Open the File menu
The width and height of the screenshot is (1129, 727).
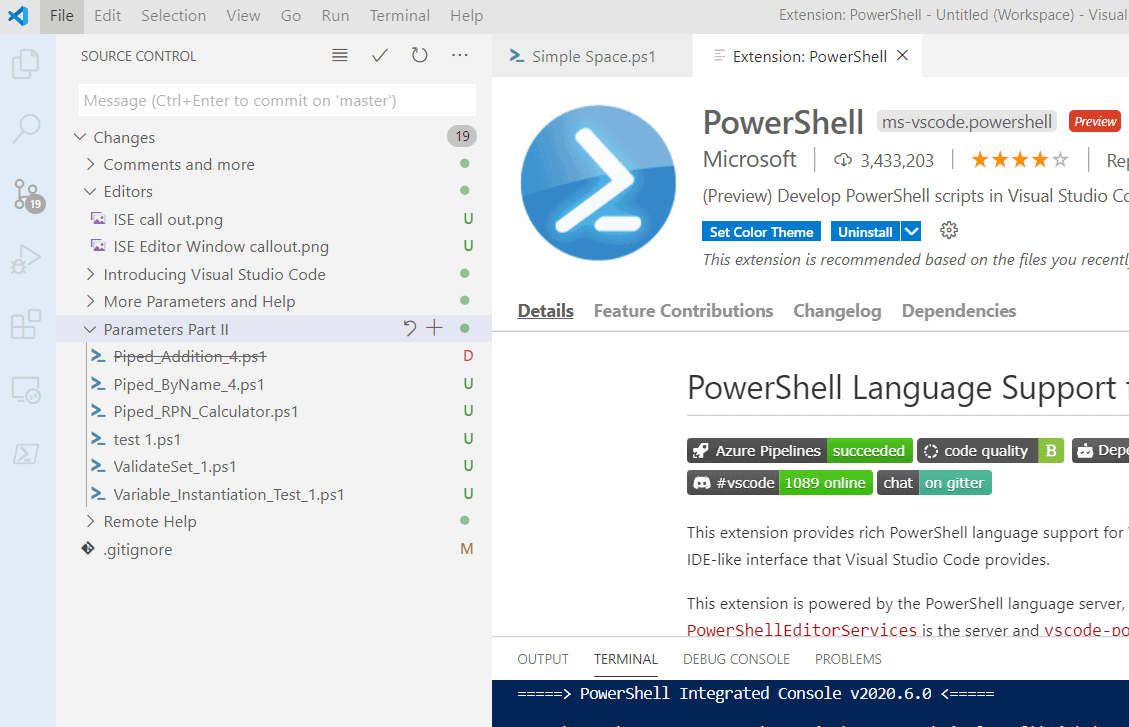(62, 15)
